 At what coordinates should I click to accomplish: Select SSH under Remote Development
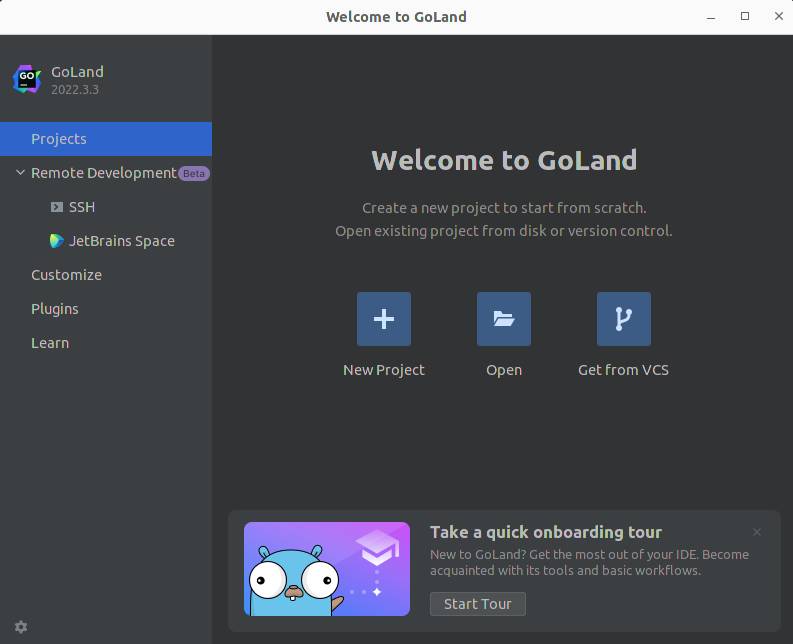pos(106,207)
